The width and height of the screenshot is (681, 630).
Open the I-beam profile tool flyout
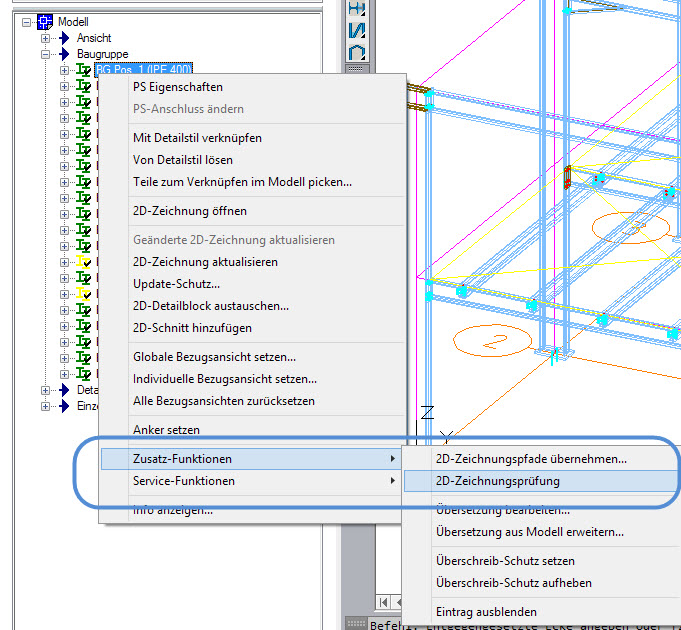357,8
